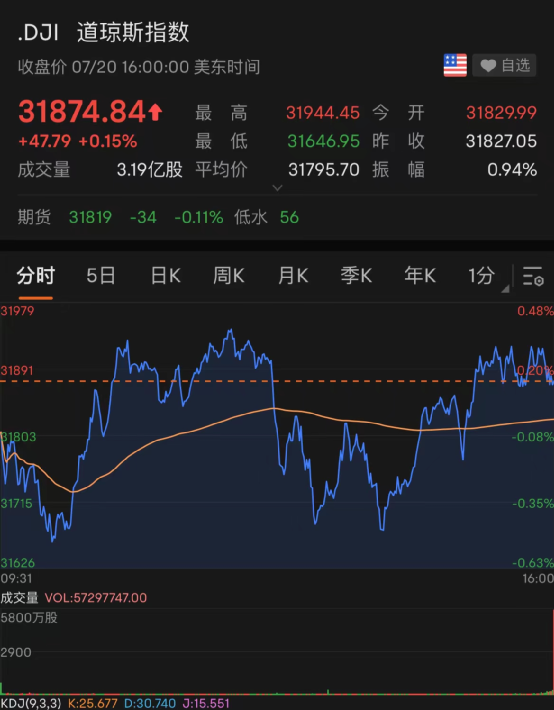
Task: Tap the red up arrow beside 31874.84
Action: click(155, 112)
